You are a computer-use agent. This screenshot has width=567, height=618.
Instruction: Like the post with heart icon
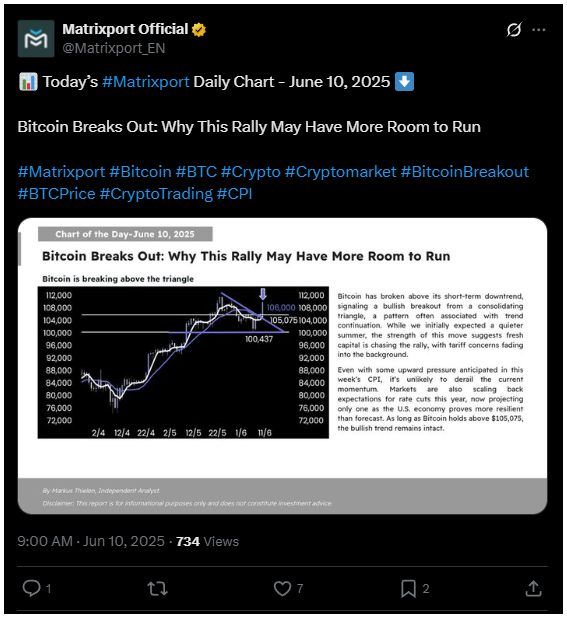[x=283, y=588]
